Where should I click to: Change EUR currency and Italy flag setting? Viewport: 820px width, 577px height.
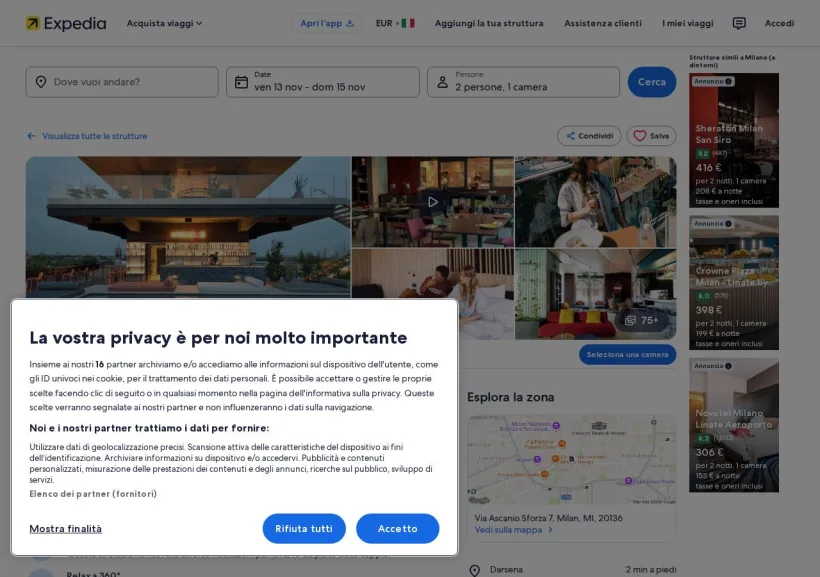(395, 24)
